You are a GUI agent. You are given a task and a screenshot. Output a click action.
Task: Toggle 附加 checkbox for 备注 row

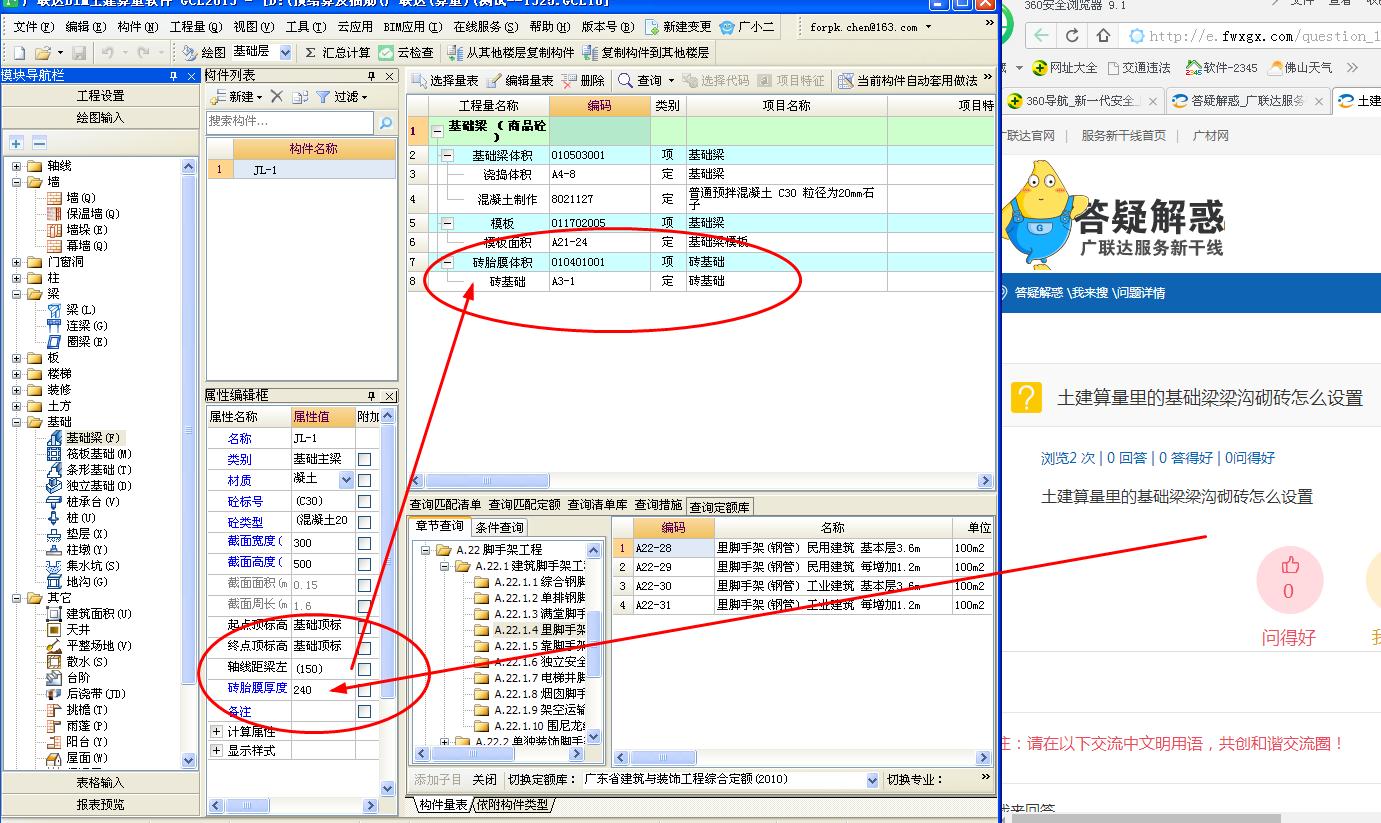click(365, 711)
